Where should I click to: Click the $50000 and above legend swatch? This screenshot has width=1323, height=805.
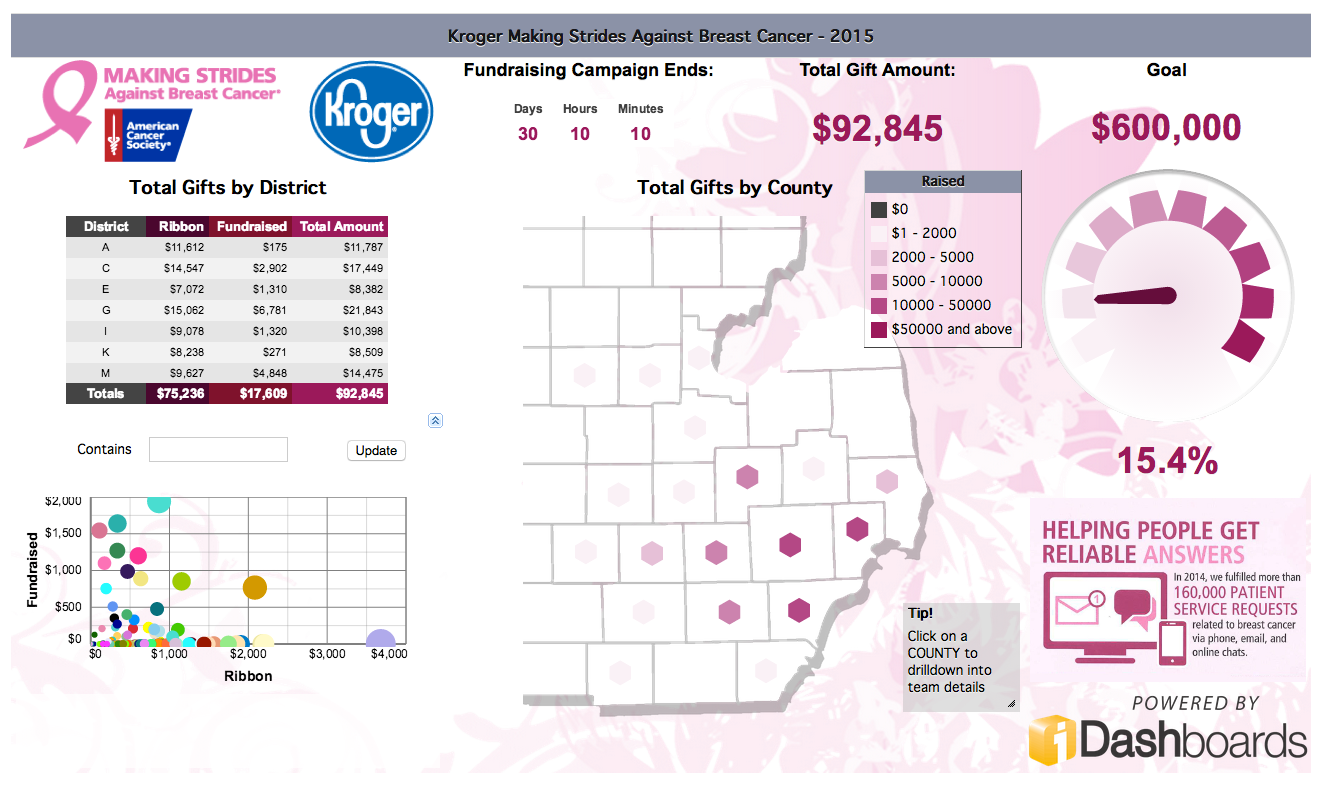pos(878,330)
